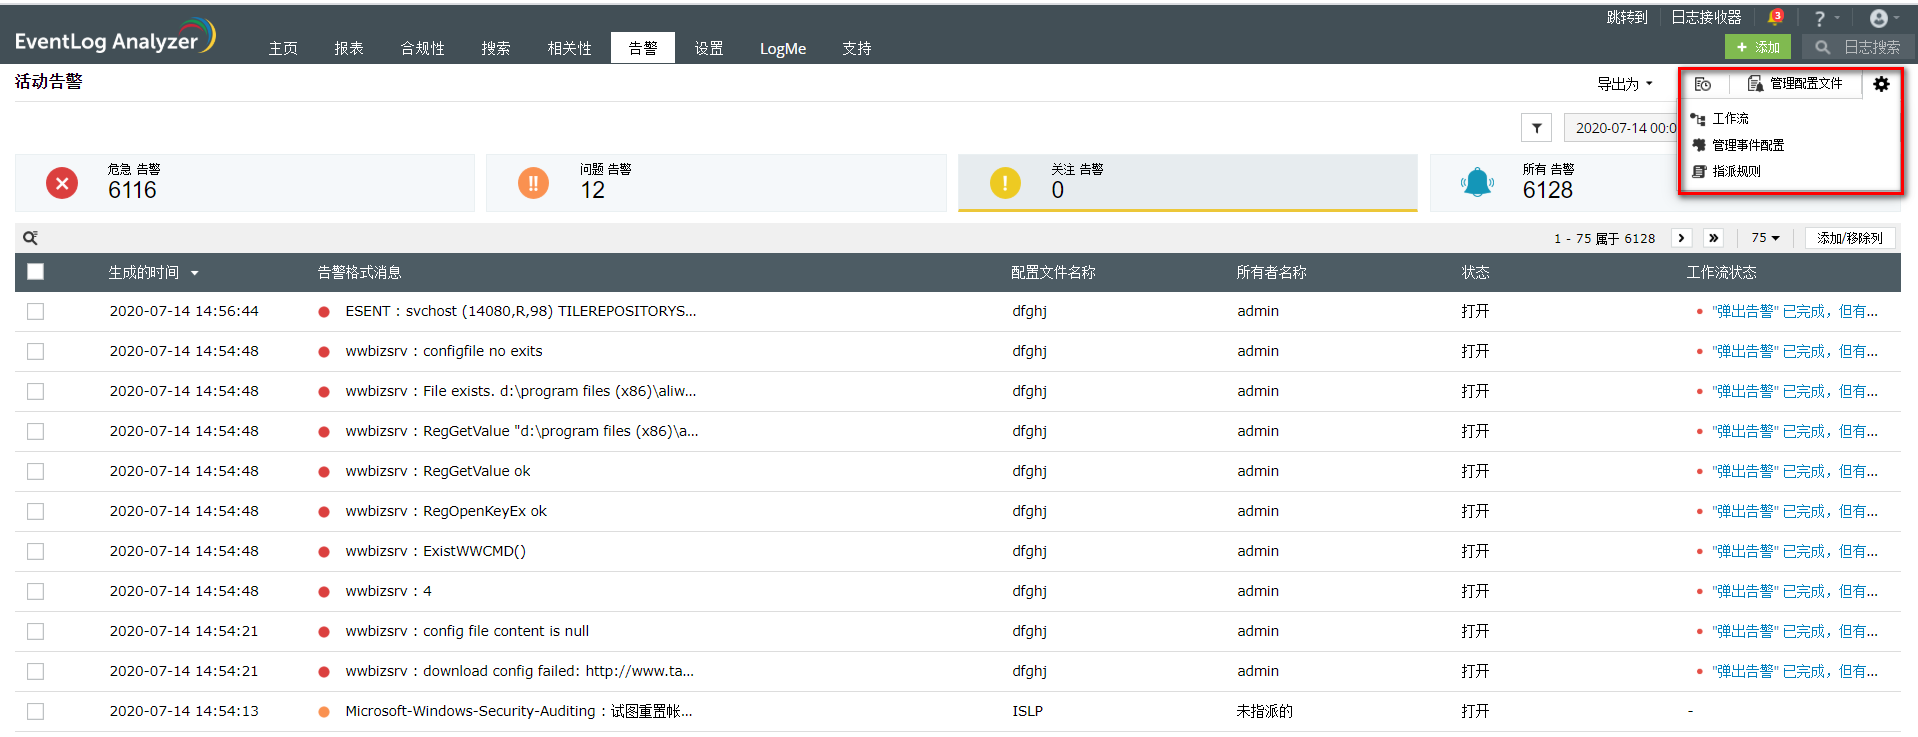Open the notification bell with 3 alerts
Screen dimensions: 1918x737
(x=1775, y=18)
